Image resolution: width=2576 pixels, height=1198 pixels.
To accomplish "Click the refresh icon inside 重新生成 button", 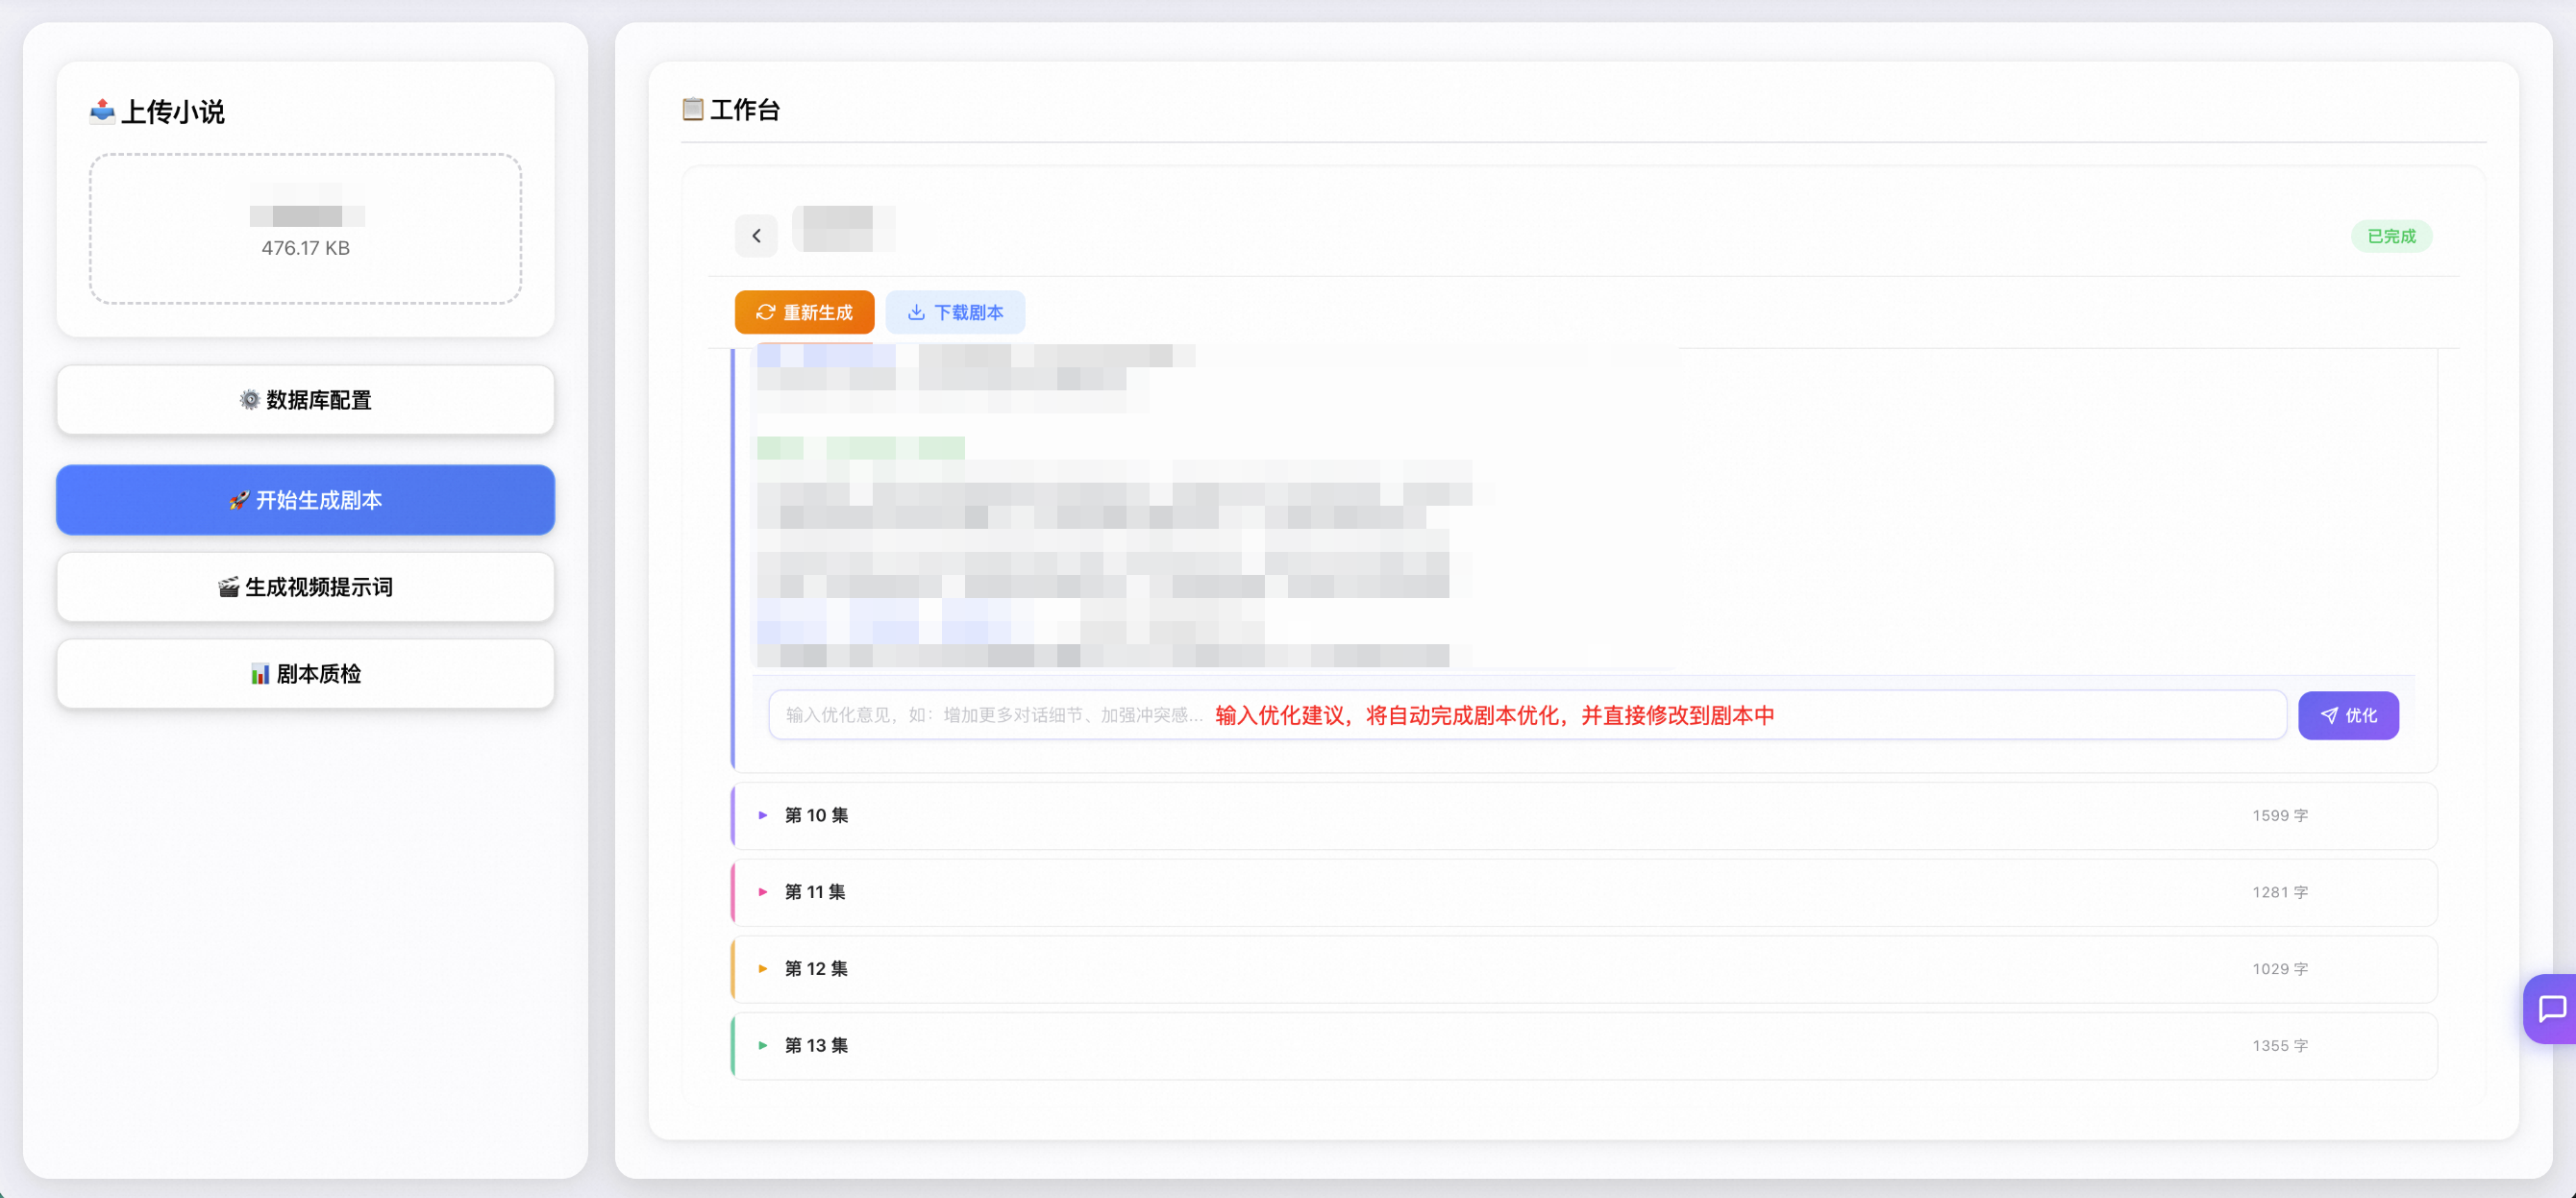I will [x=765, y=312].
